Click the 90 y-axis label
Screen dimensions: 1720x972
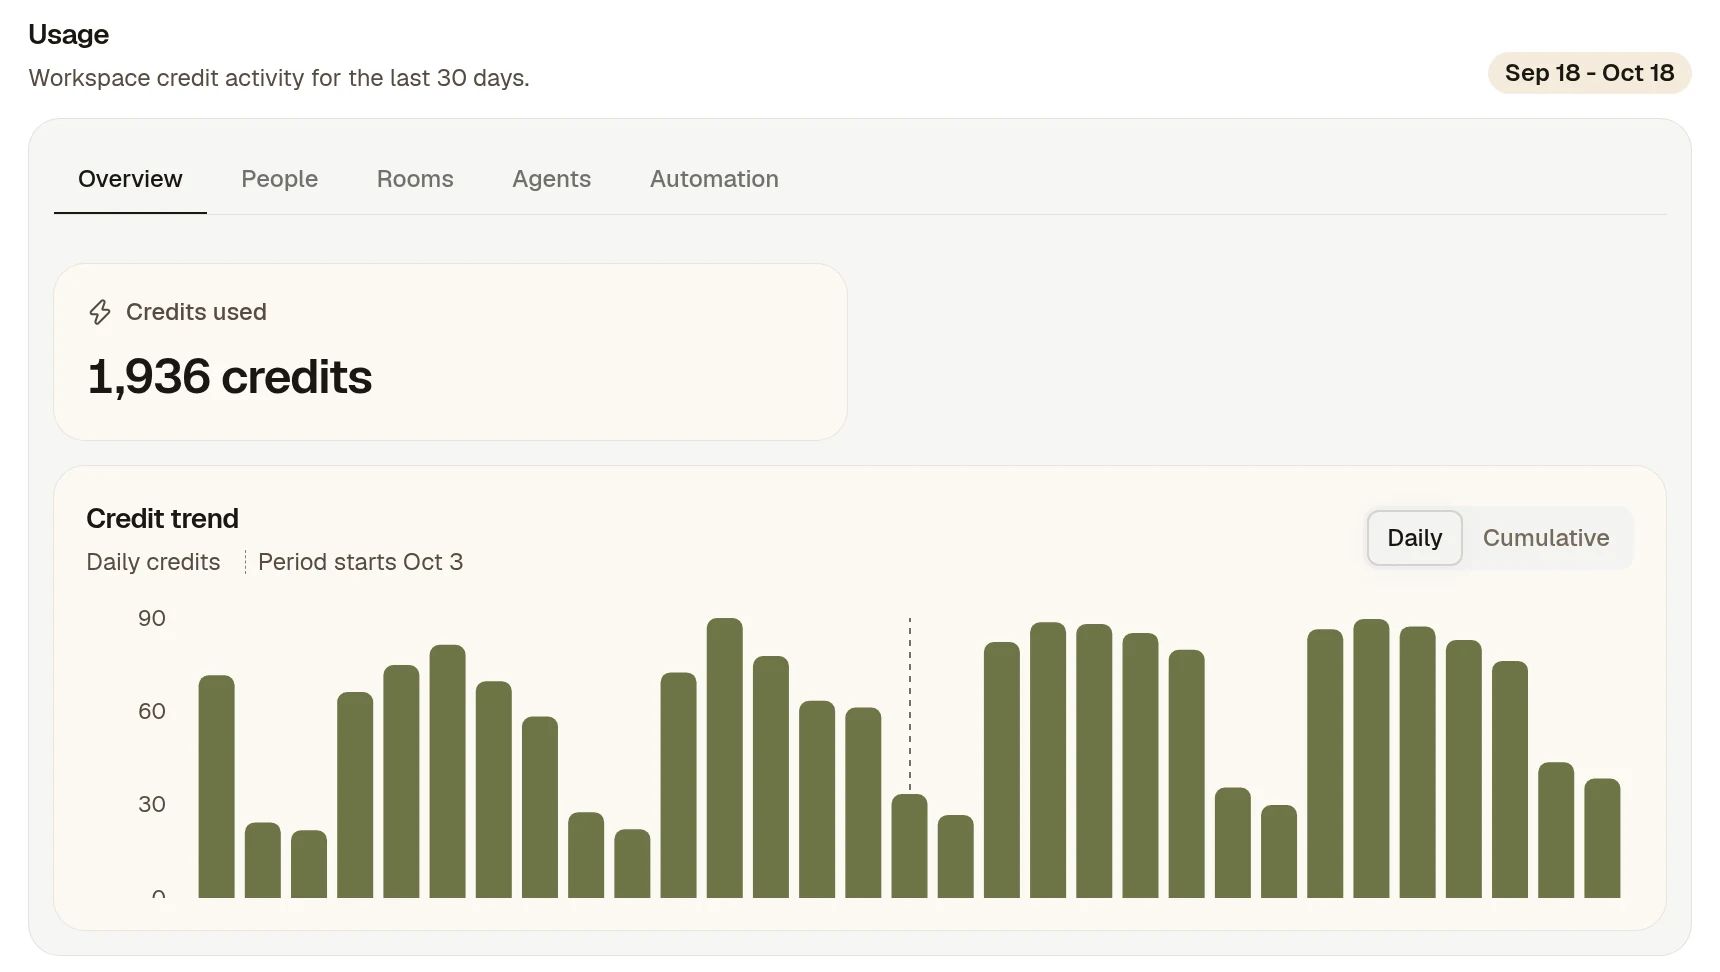point(151,618)
